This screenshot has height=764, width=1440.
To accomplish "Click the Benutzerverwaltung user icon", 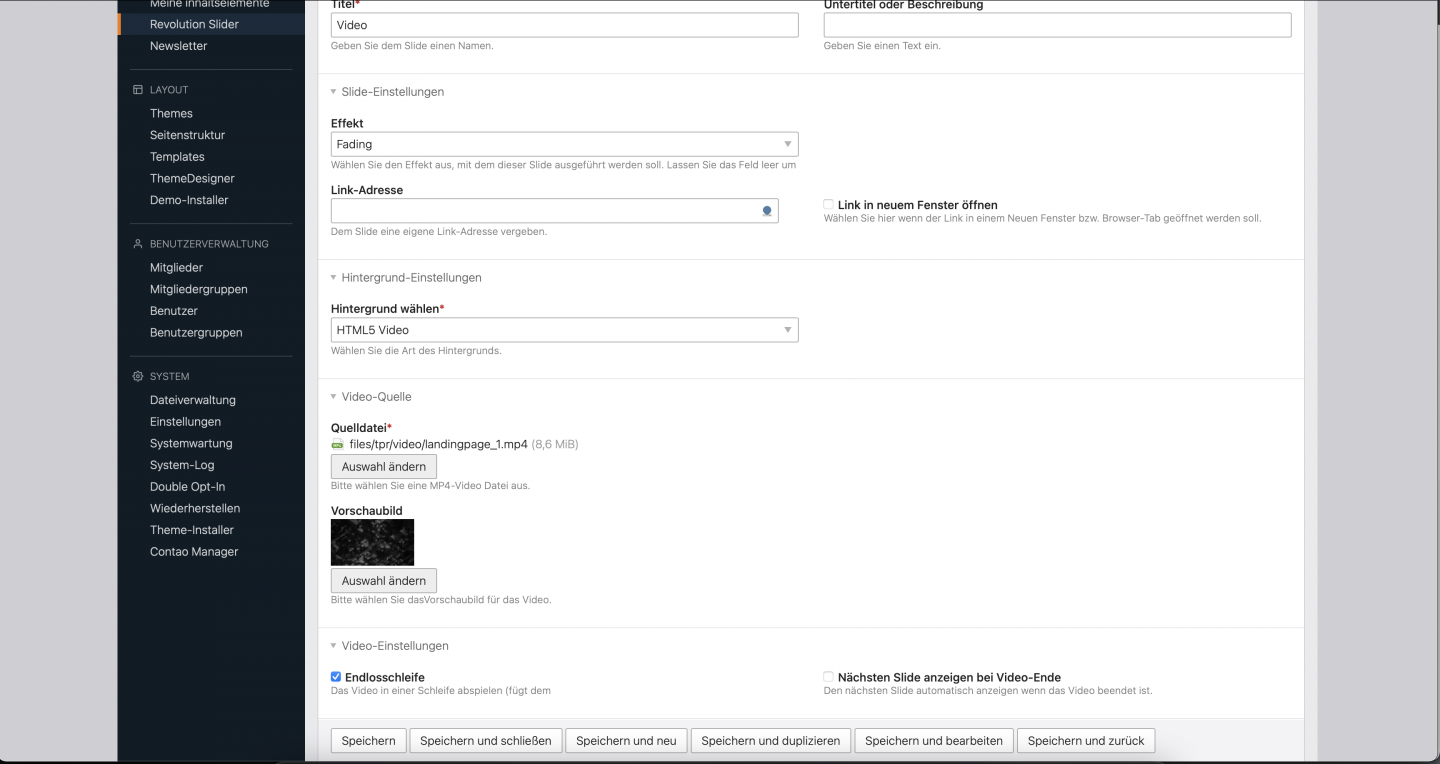I will pyautogui.click(x=138, y=244).
